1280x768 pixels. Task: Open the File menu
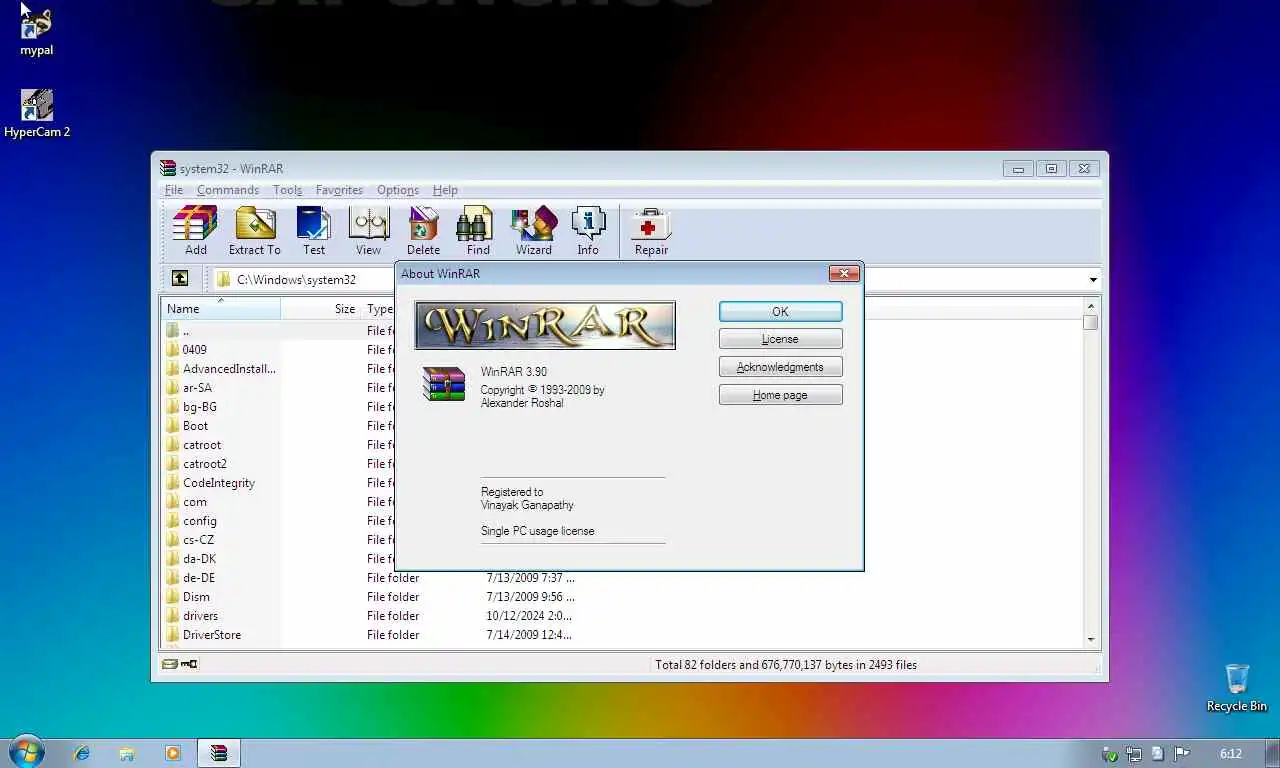click(174, 190)
